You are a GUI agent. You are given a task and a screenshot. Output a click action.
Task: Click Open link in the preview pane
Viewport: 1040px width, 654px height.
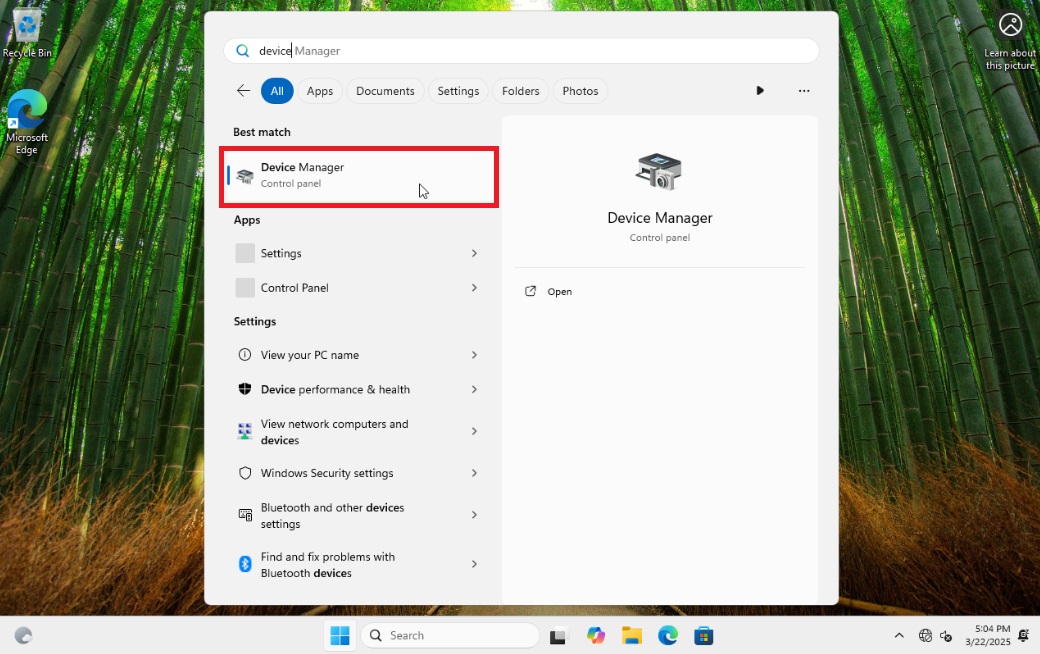point(559,292)
